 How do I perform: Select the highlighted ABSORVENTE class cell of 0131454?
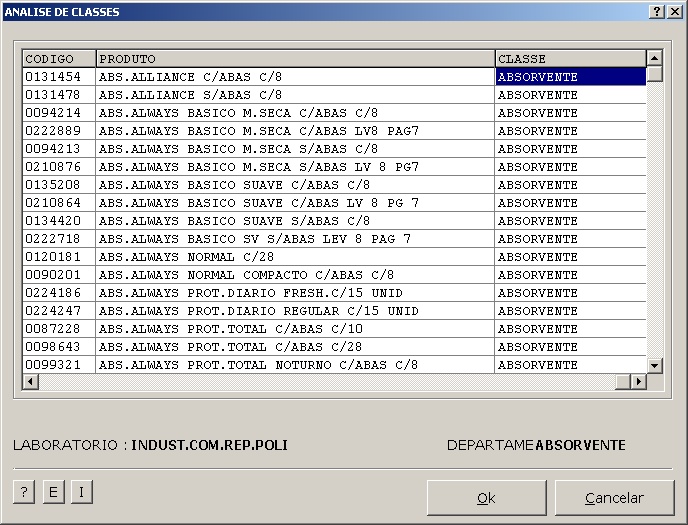click(570, 77)
